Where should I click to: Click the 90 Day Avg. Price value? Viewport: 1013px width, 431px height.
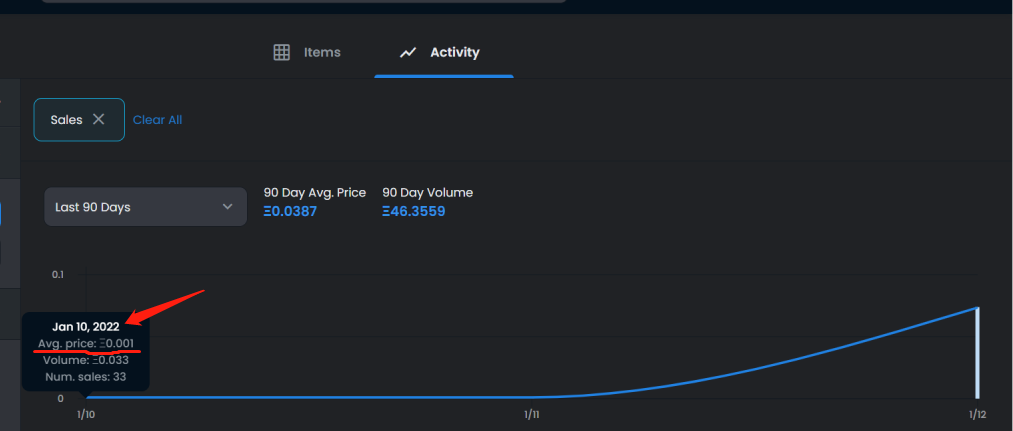290,212
